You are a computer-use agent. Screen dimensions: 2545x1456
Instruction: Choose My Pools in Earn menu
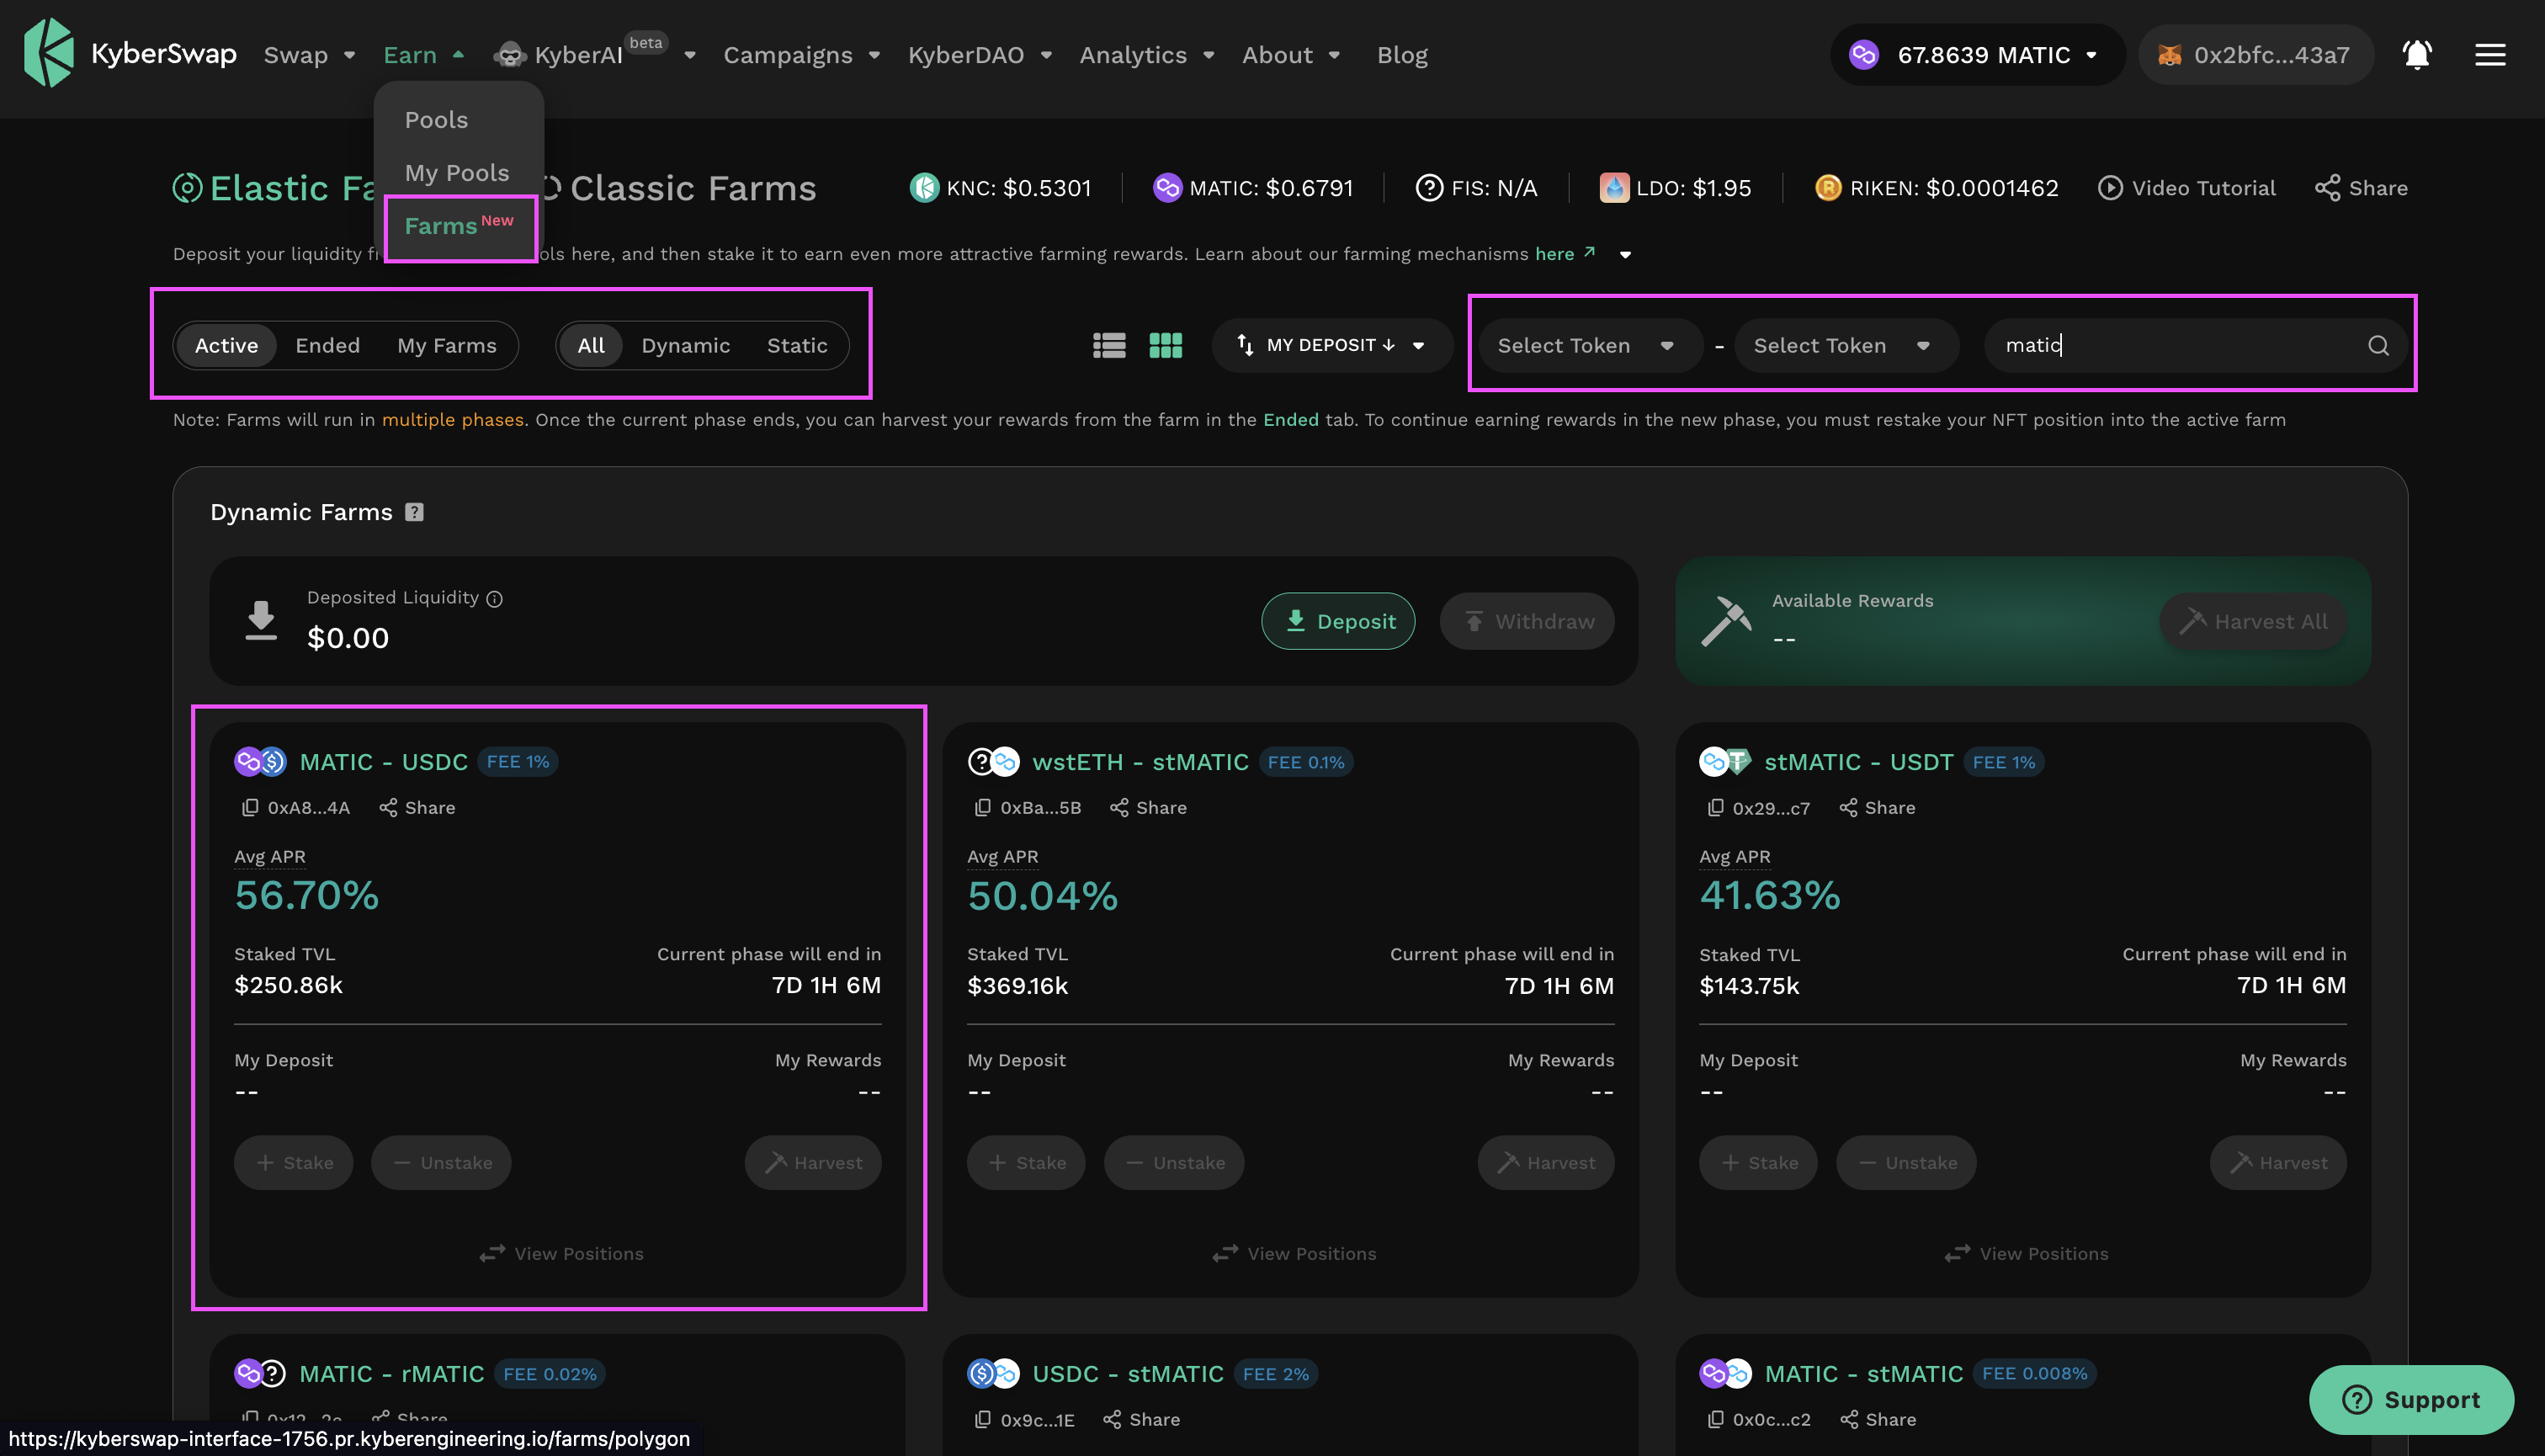click(x=456, y=173)
